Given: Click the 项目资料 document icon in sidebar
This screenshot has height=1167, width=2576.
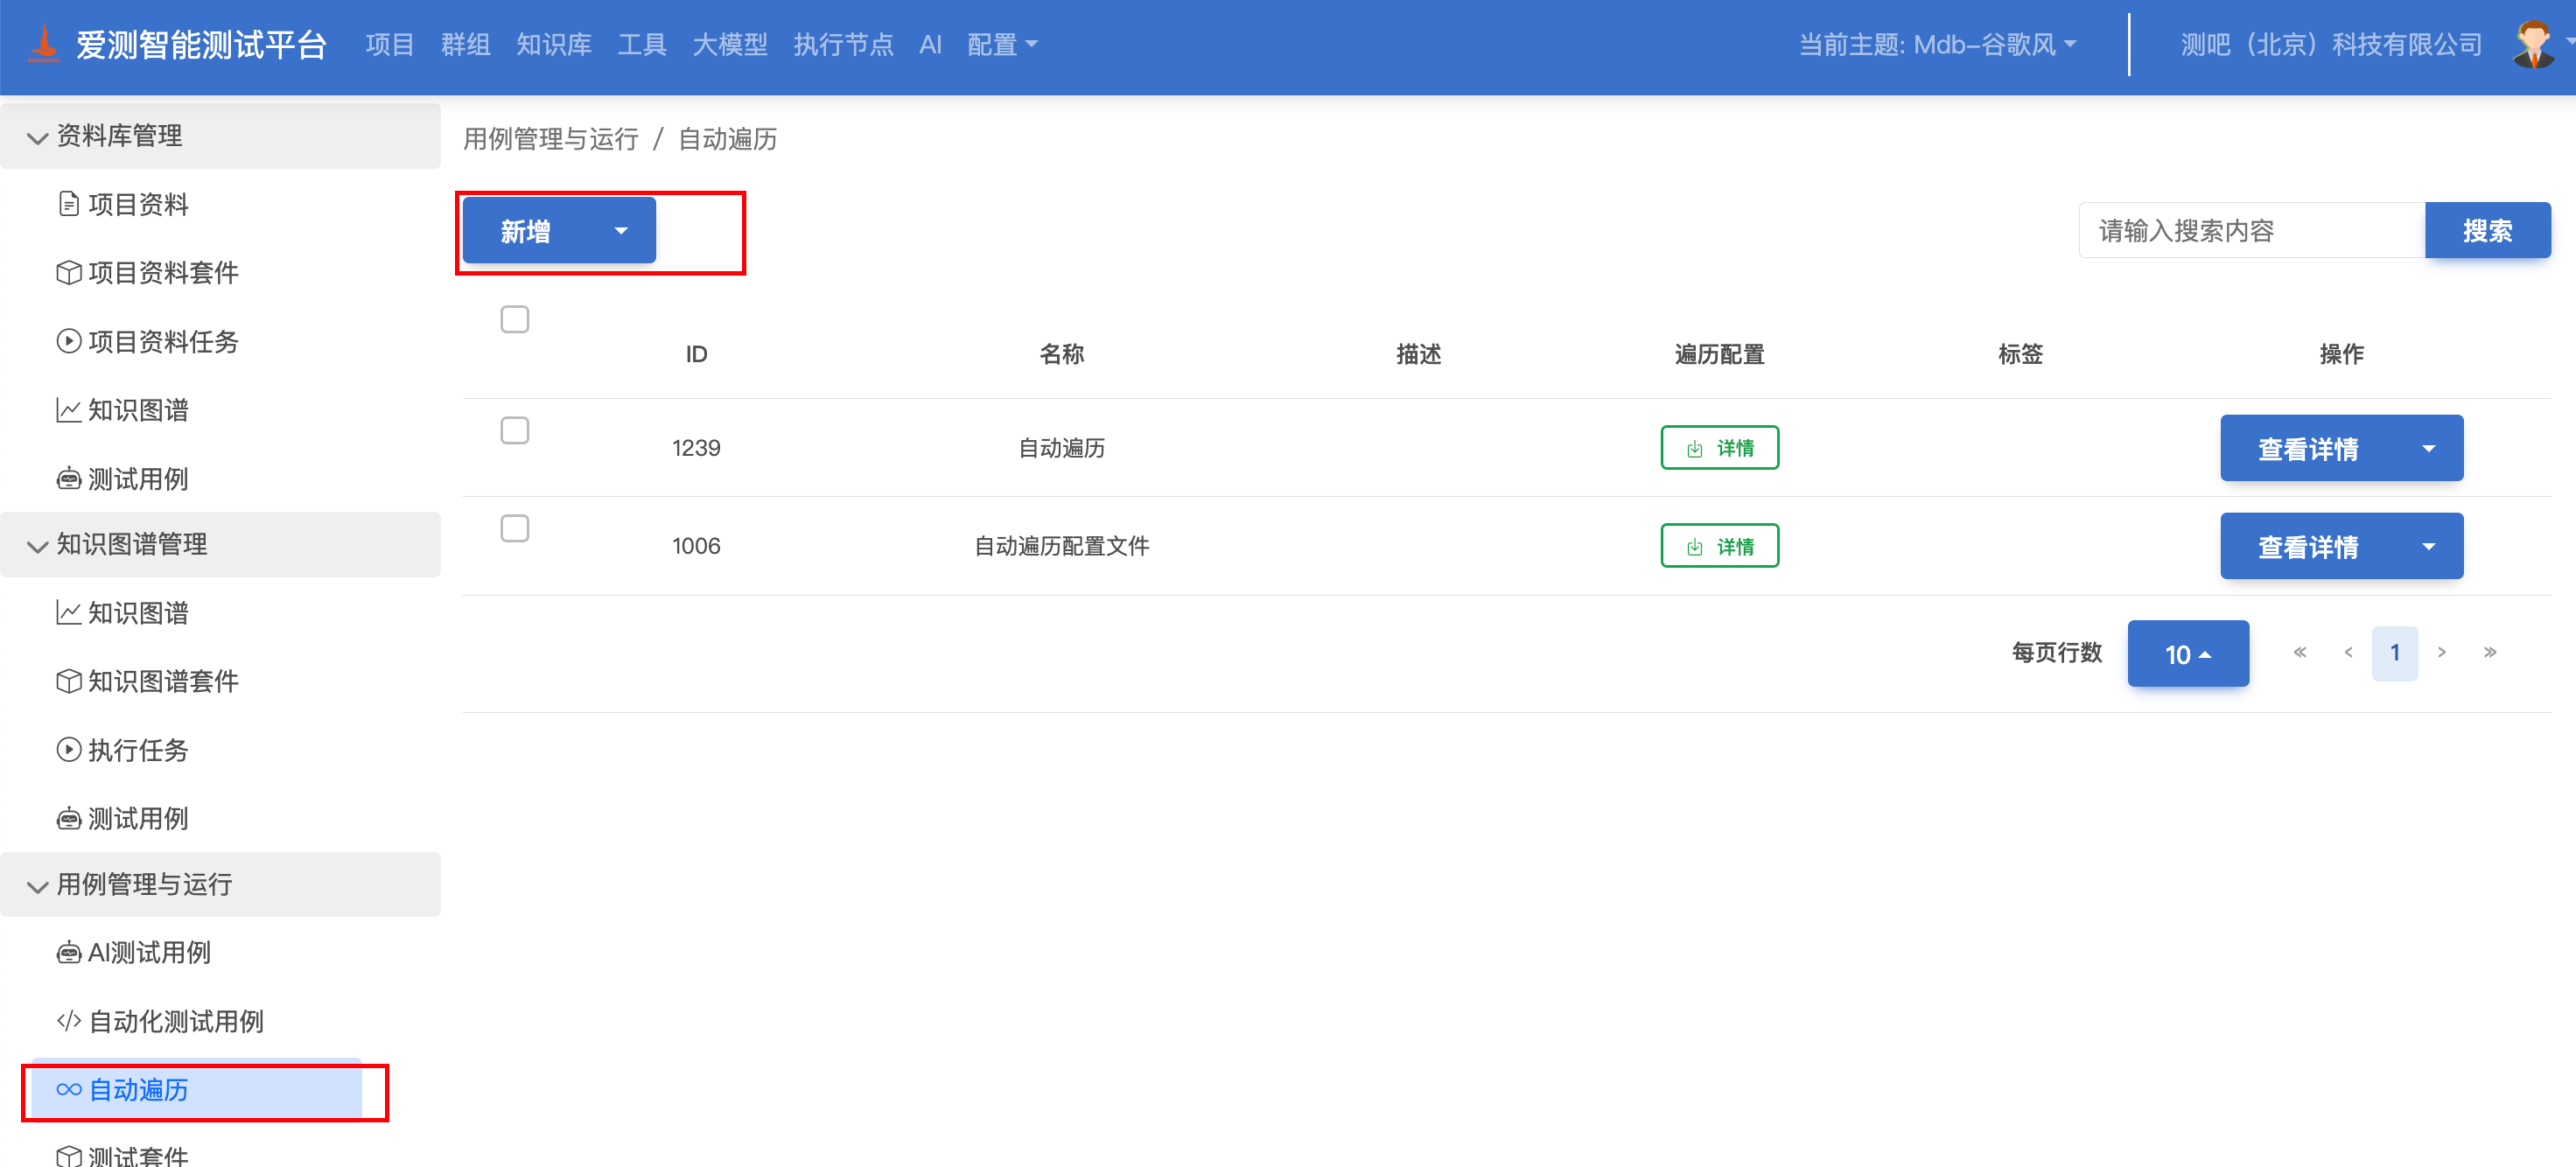Looking at the screenshot, I should 68,204.
